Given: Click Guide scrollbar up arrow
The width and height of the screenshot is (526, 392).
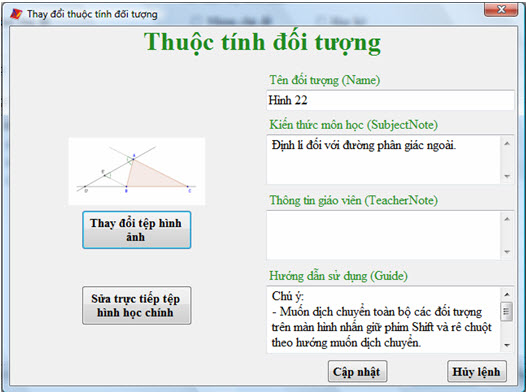Looking at the screenshot, I should [x=507, y=294].
